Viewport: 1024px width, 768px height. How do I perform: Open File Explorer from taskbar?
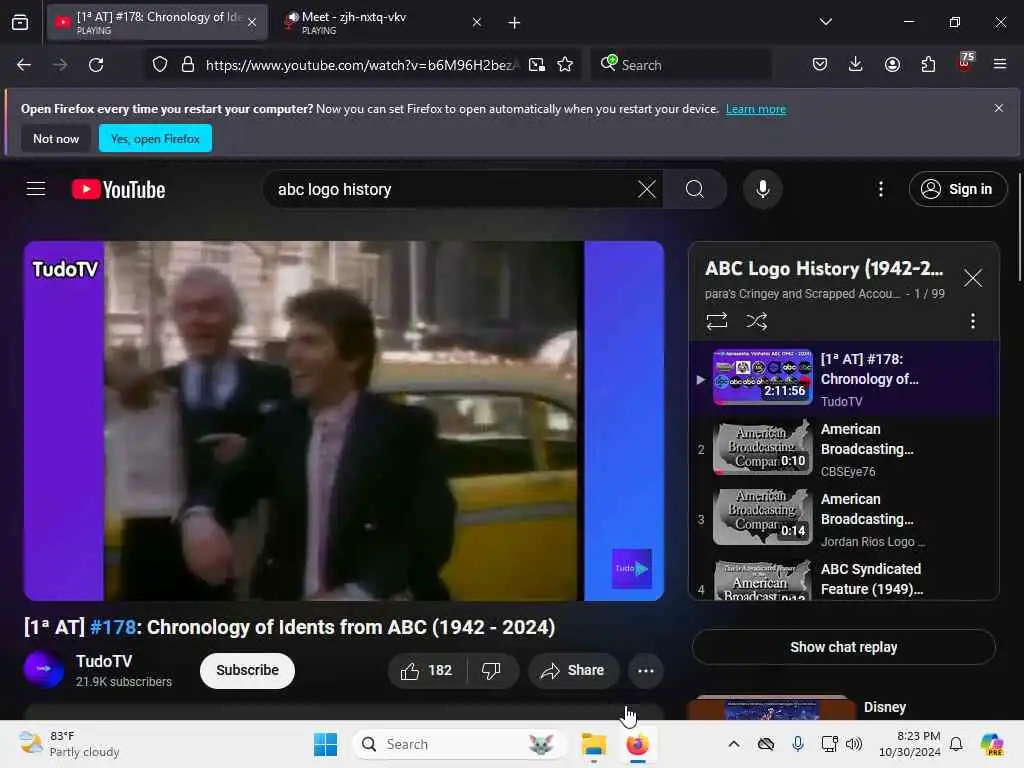tap(594, 744)
